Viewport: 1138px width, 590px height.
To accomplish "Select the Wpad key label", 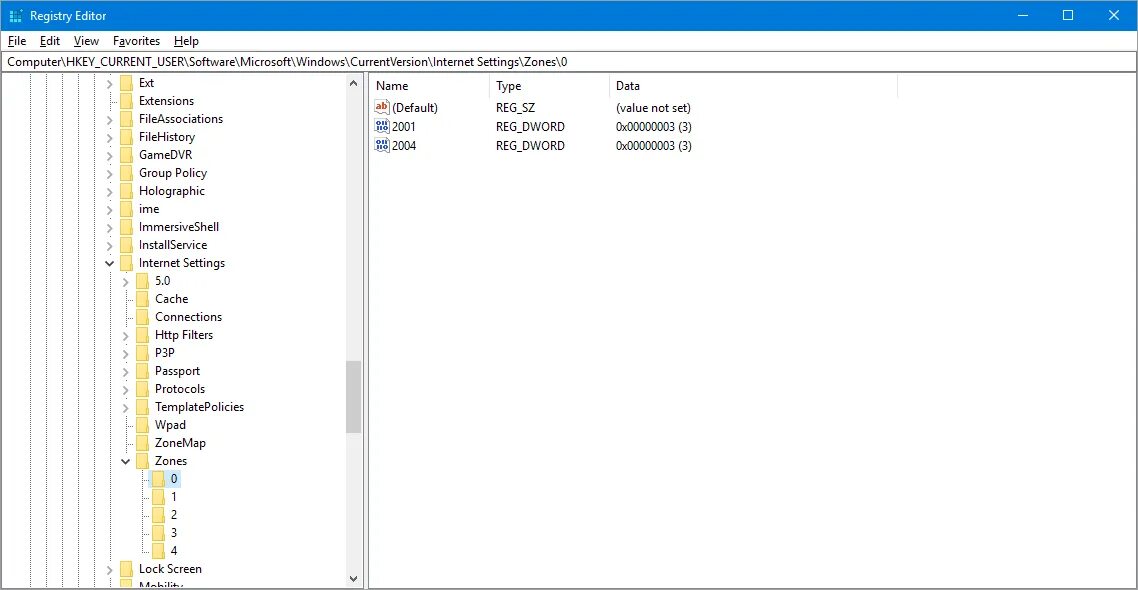I will point(170,425).
